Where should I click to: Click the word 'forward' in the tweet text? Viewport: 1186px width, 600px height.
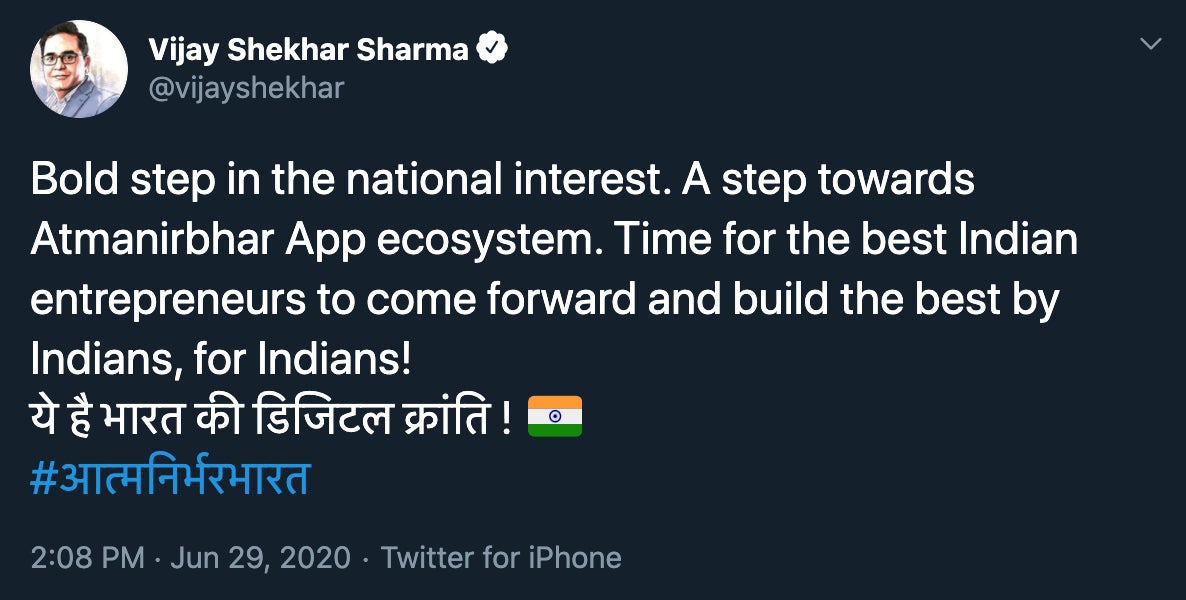click(x=561, y=299)
